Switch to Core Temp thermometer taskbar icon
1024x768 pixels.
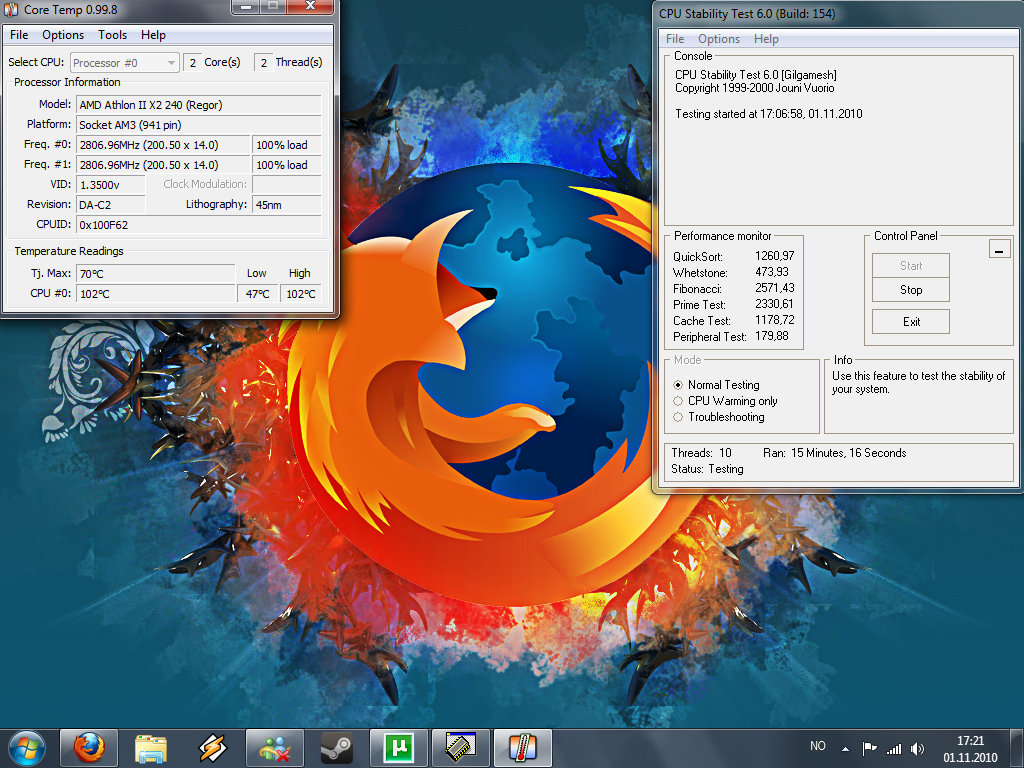(x=522, y=748)
